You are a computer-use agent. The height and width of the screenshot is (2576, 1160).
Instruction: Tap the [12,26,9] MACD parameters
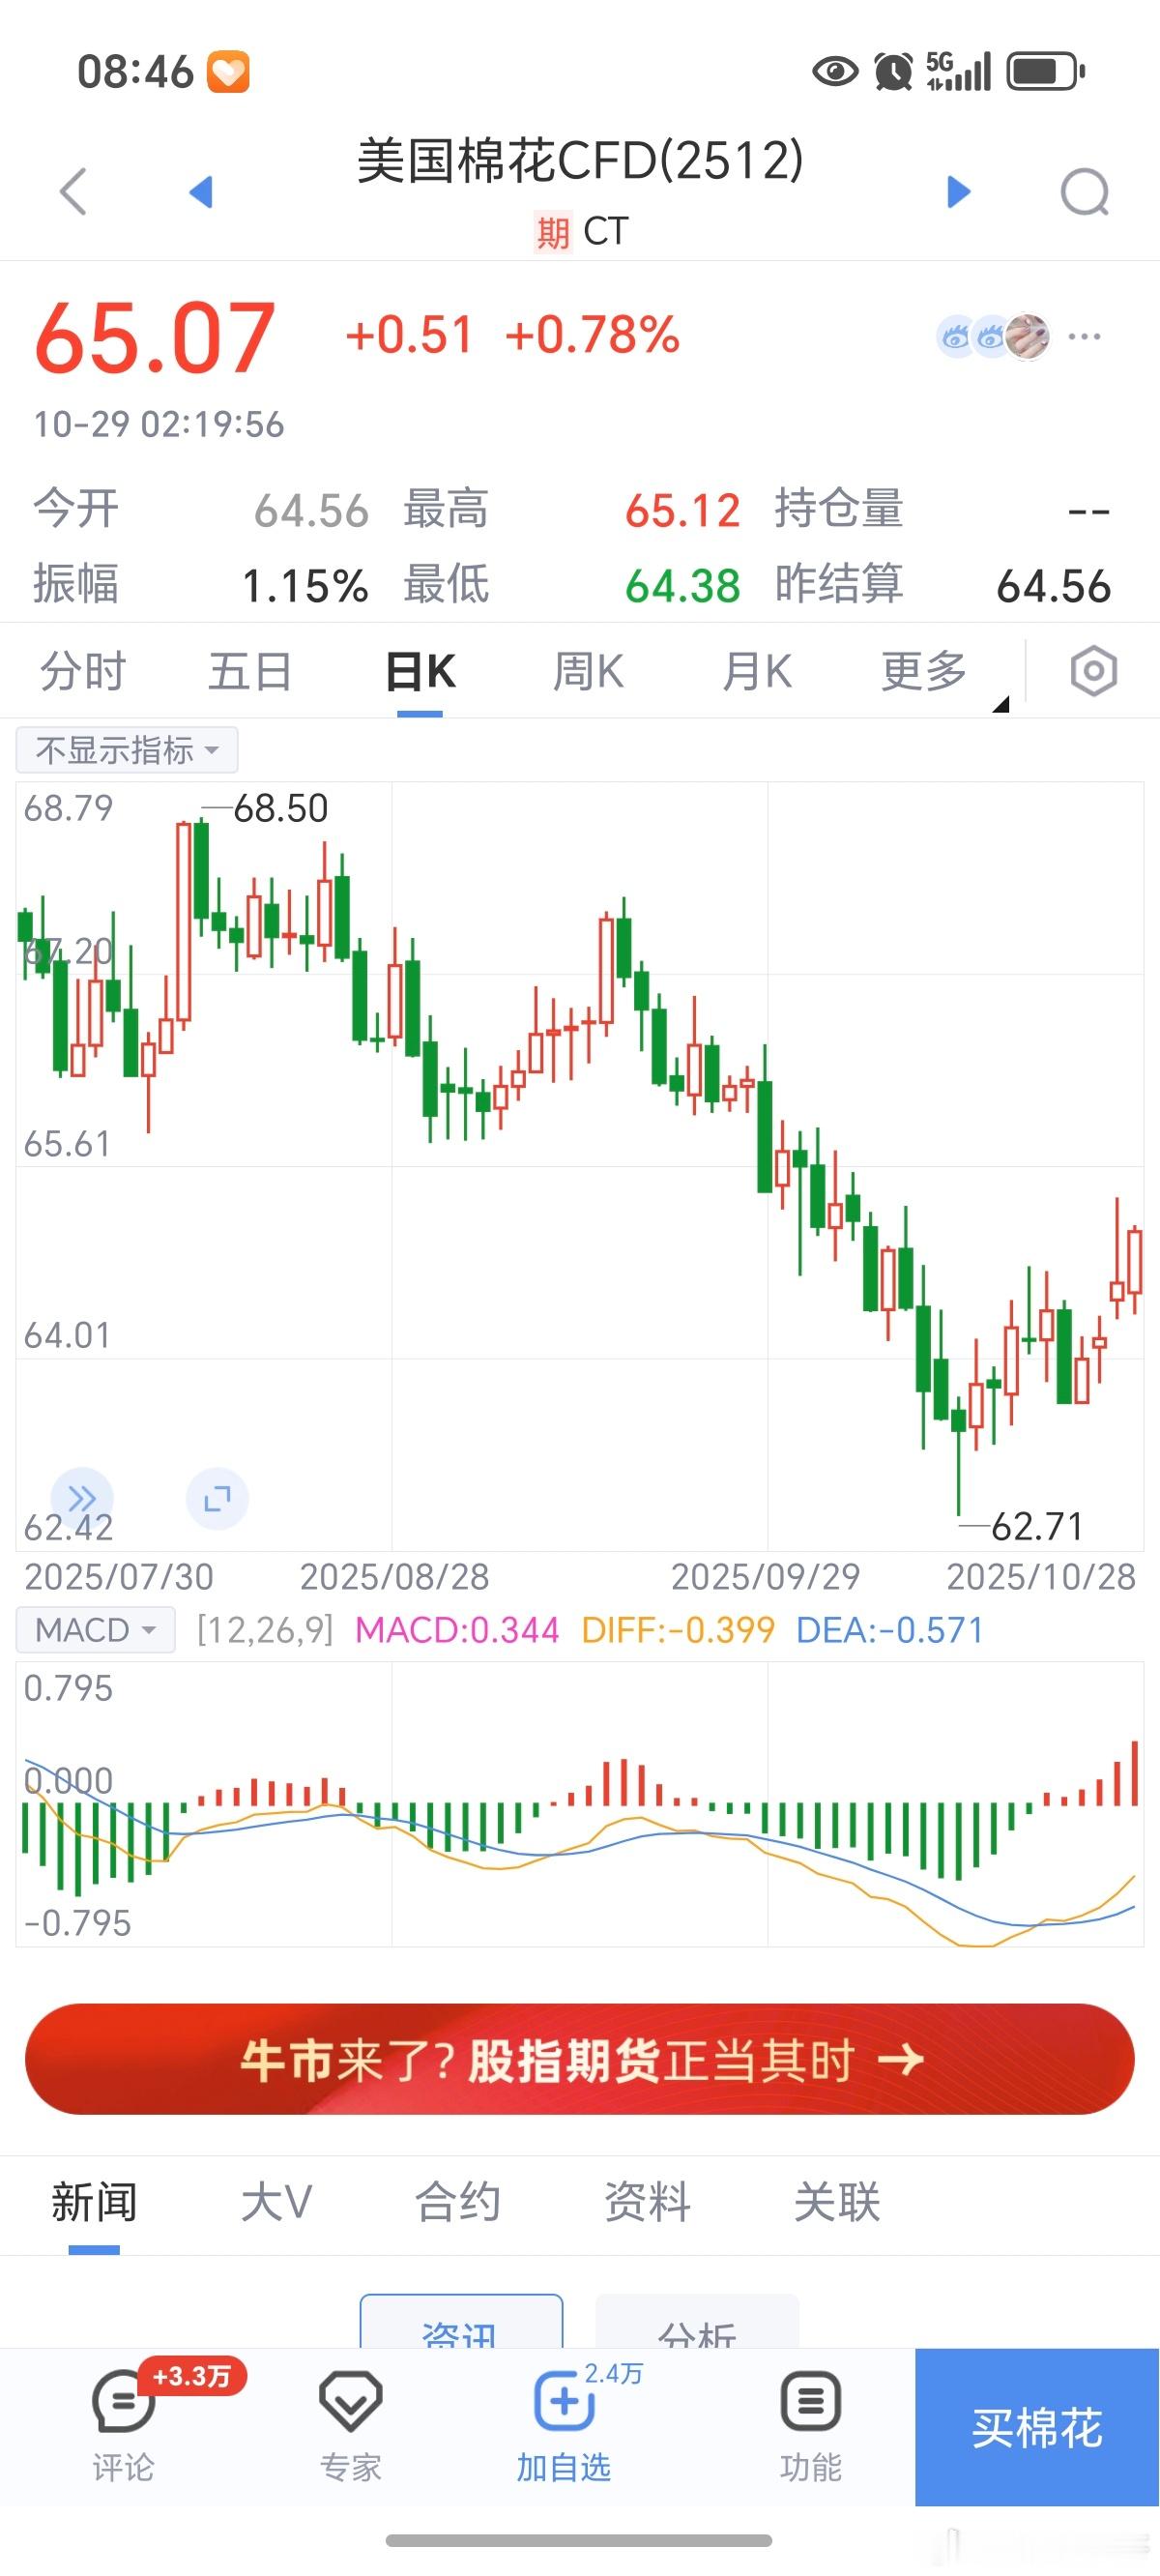tap(265, 1630)
